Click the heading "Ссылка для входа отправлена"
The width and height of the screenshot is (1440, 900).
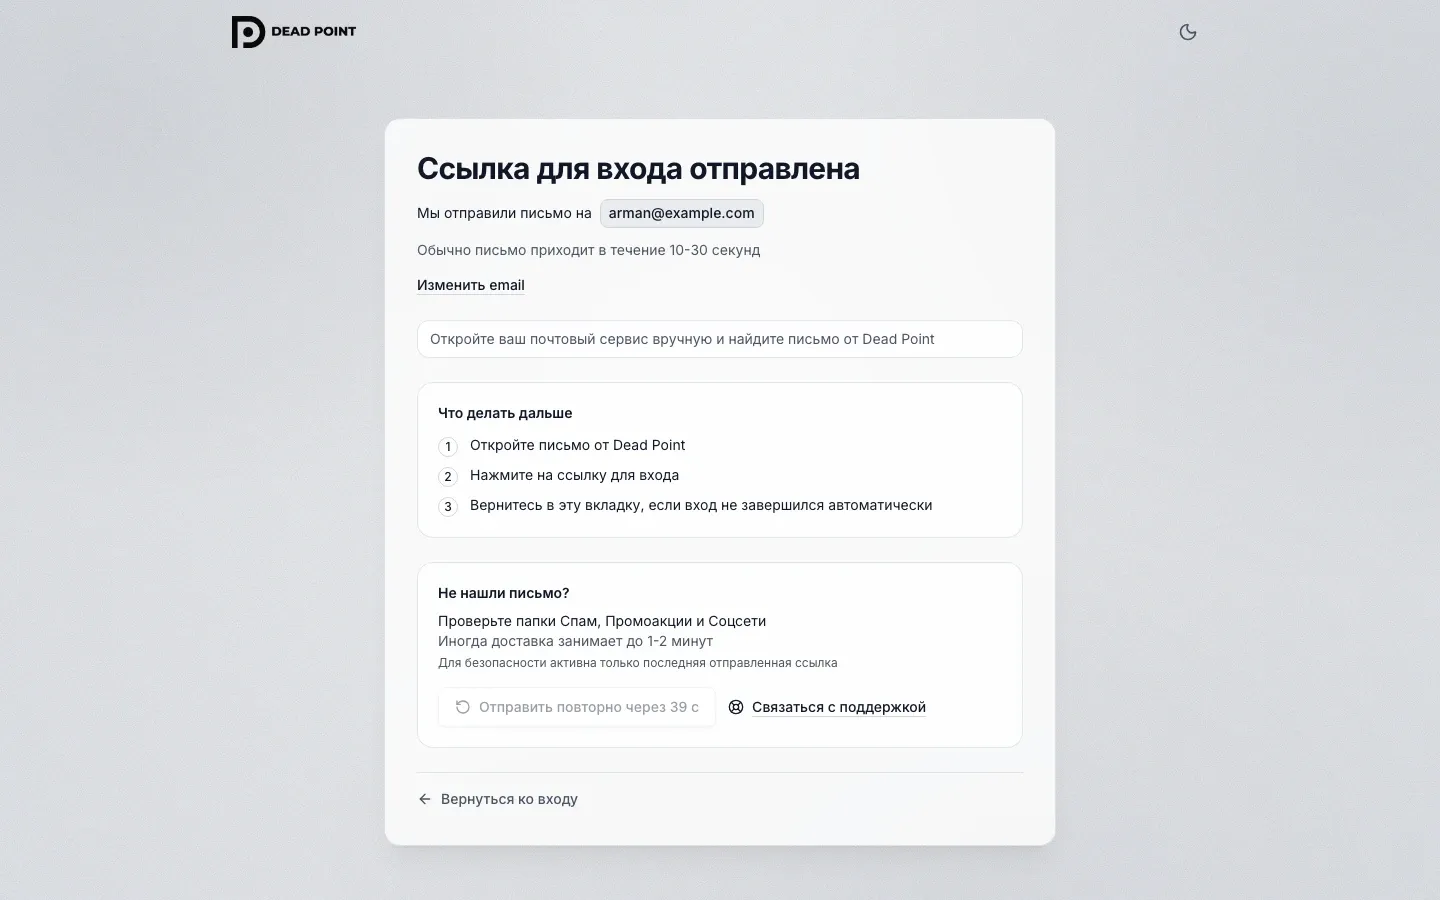(x=638, y=169)
